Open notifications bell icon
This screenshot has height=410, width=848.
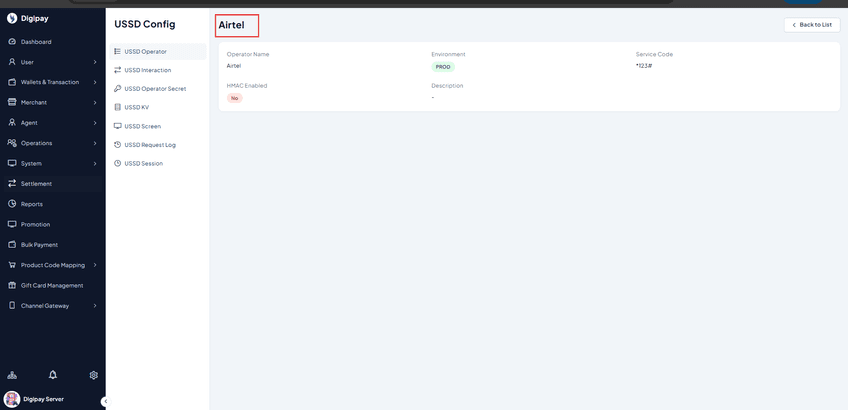[52, 374]
